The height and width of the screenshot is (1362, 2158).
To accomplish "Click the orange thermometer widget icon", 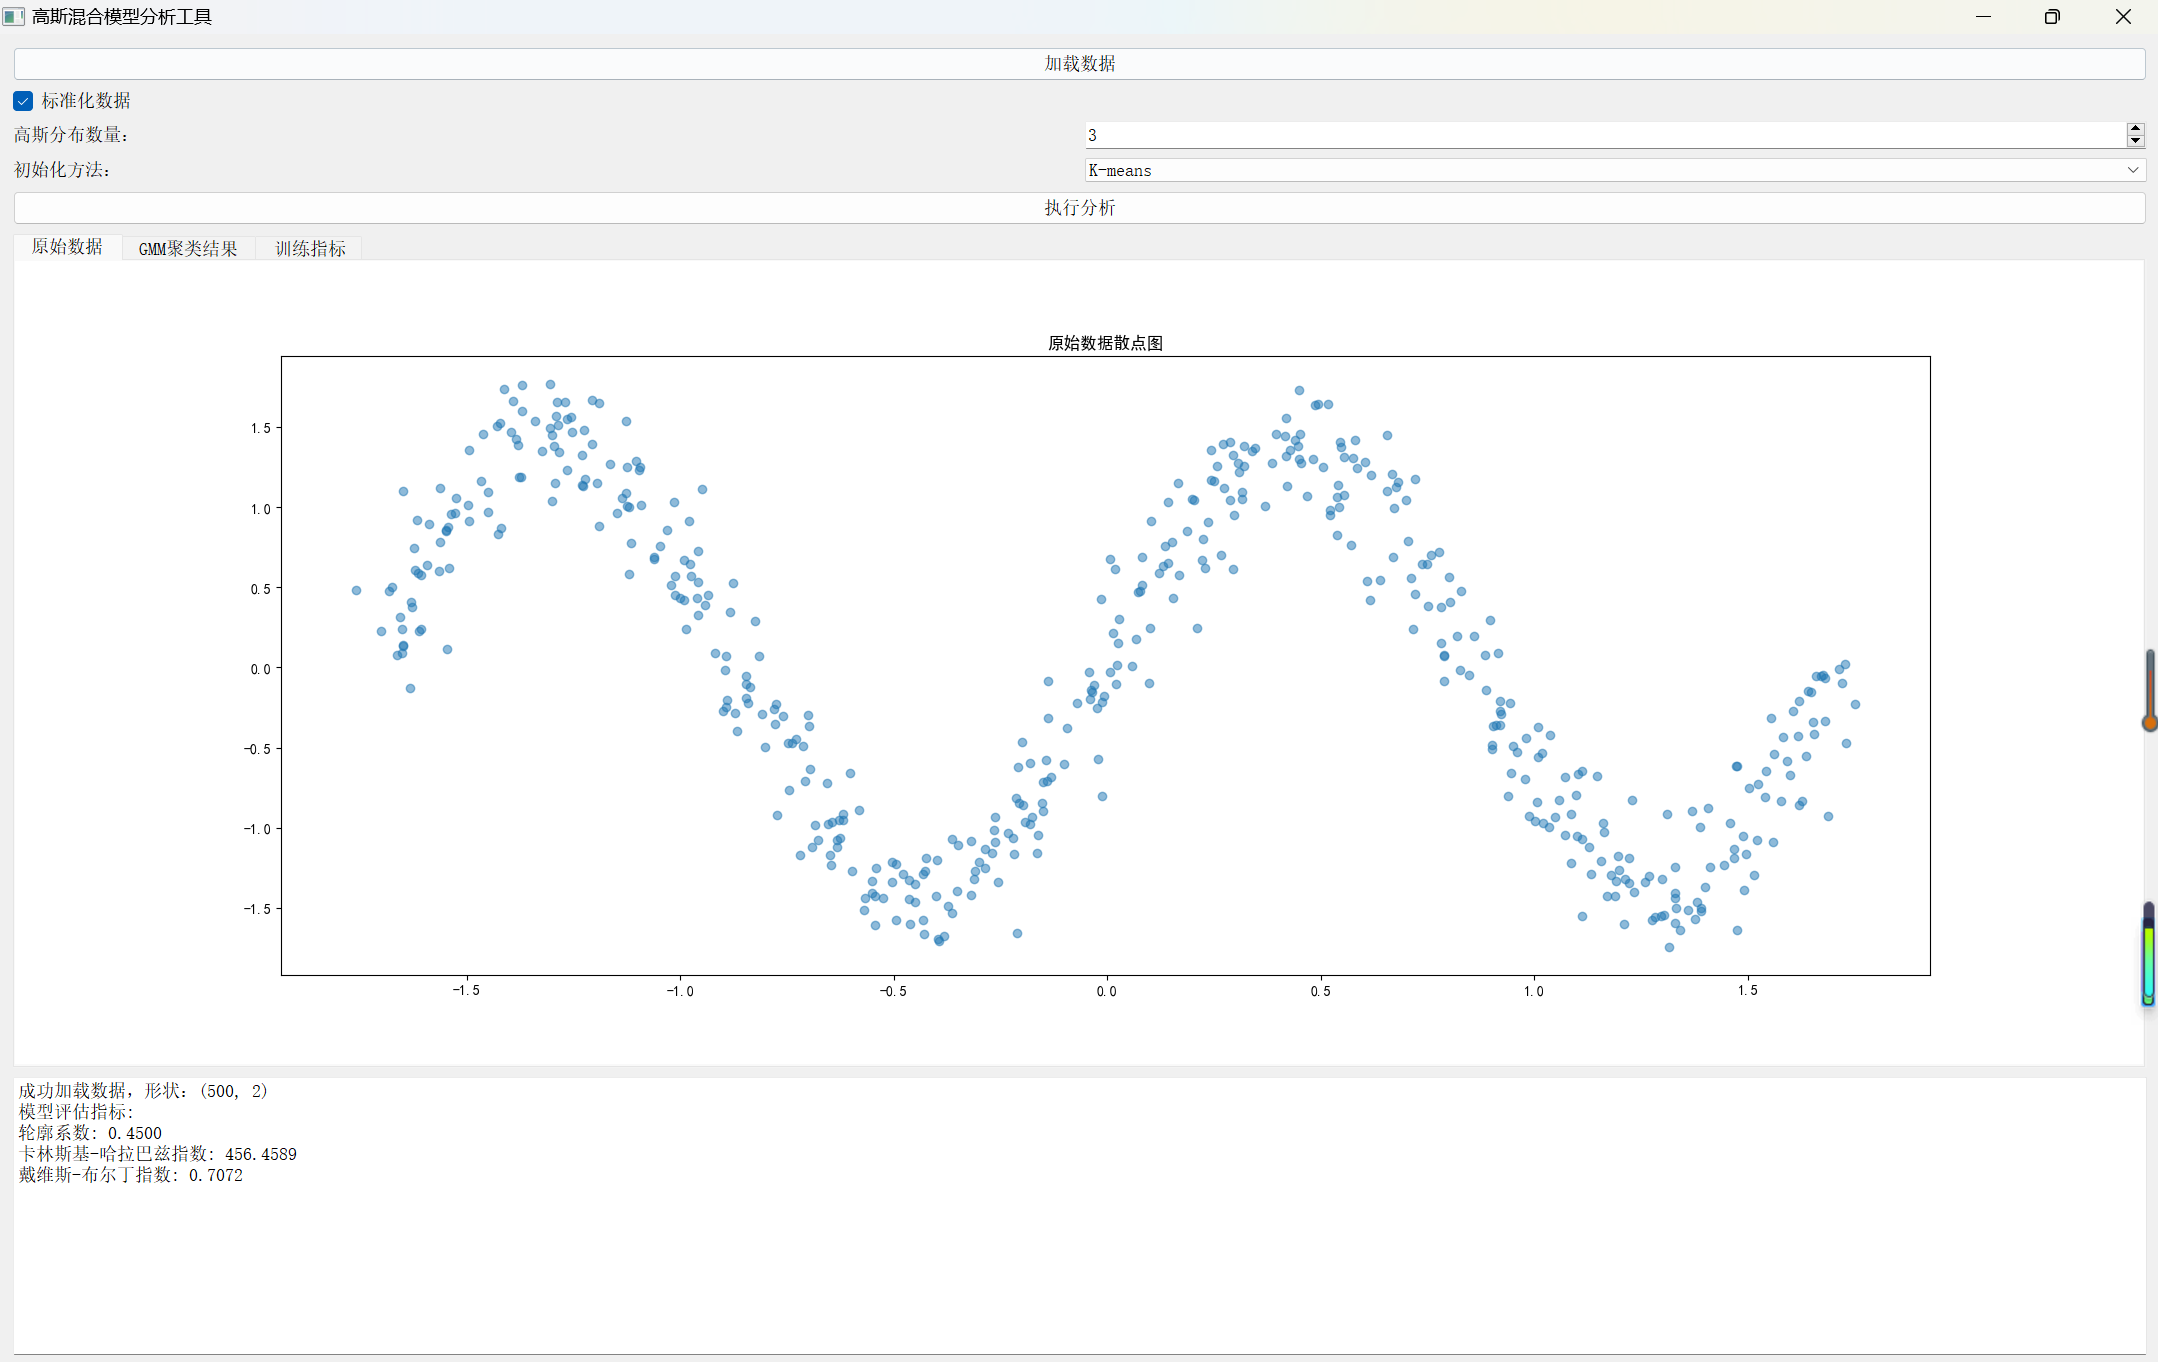I will [2149, 690].
